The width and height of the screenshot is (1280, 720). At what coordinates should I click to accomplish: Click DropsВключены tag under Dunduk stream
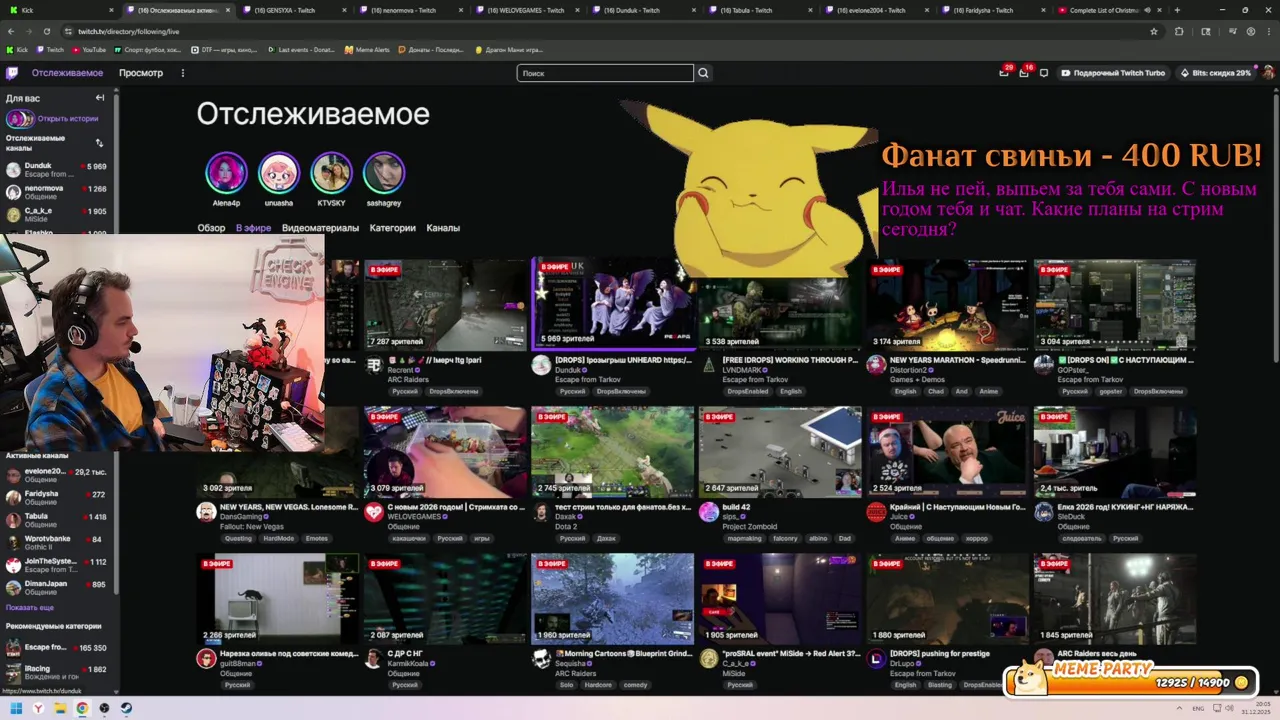(621, 391)
